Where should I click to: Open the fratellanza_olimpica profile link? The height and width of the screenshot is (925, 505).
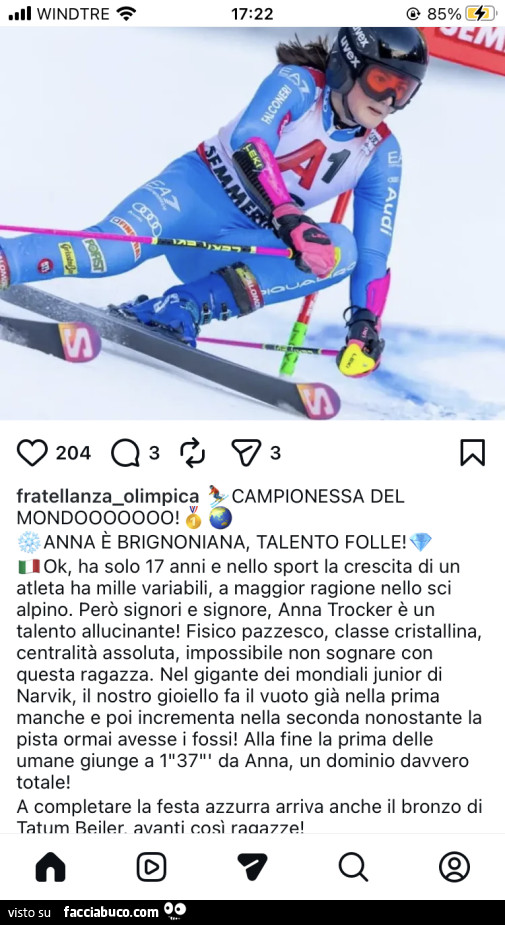(x=108, y=496)
